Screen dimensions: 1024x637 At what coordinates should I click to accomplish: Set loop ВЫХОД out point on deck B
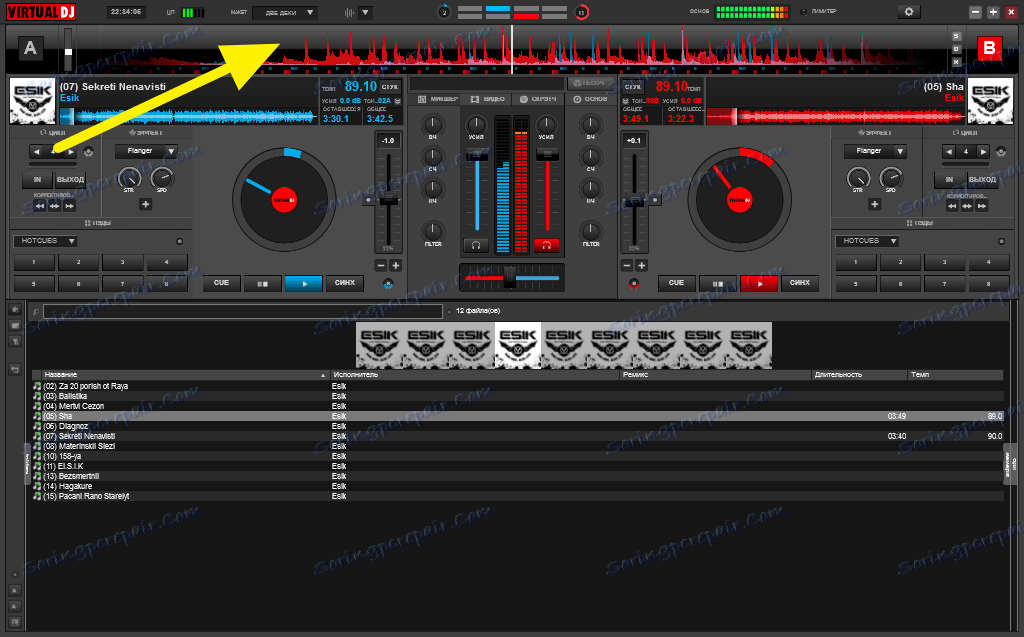pyautogui.click(x=982, y=180)
